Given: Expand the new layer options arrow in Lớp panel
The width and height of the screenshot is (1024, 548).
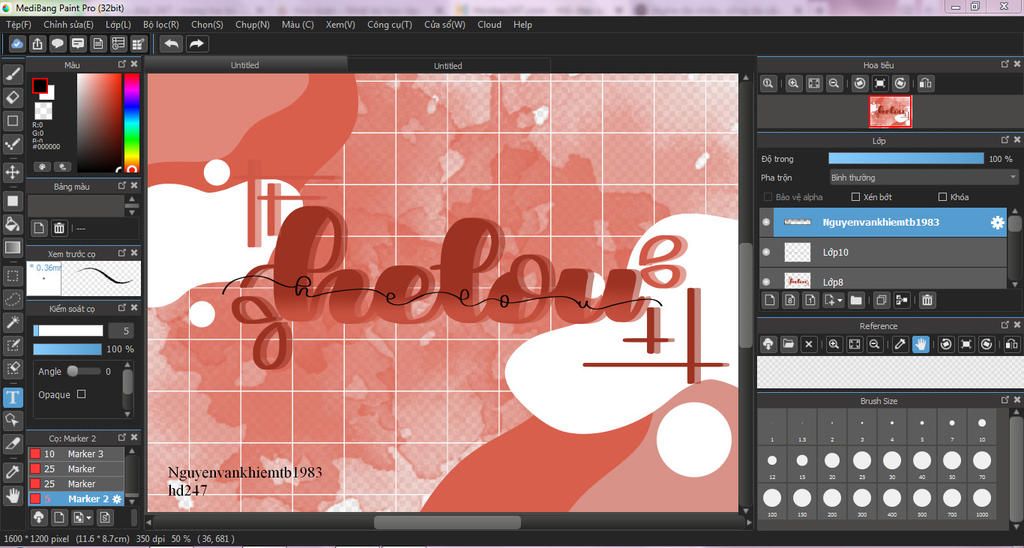Looking at the screenshot, I should [x=840, y=301].
